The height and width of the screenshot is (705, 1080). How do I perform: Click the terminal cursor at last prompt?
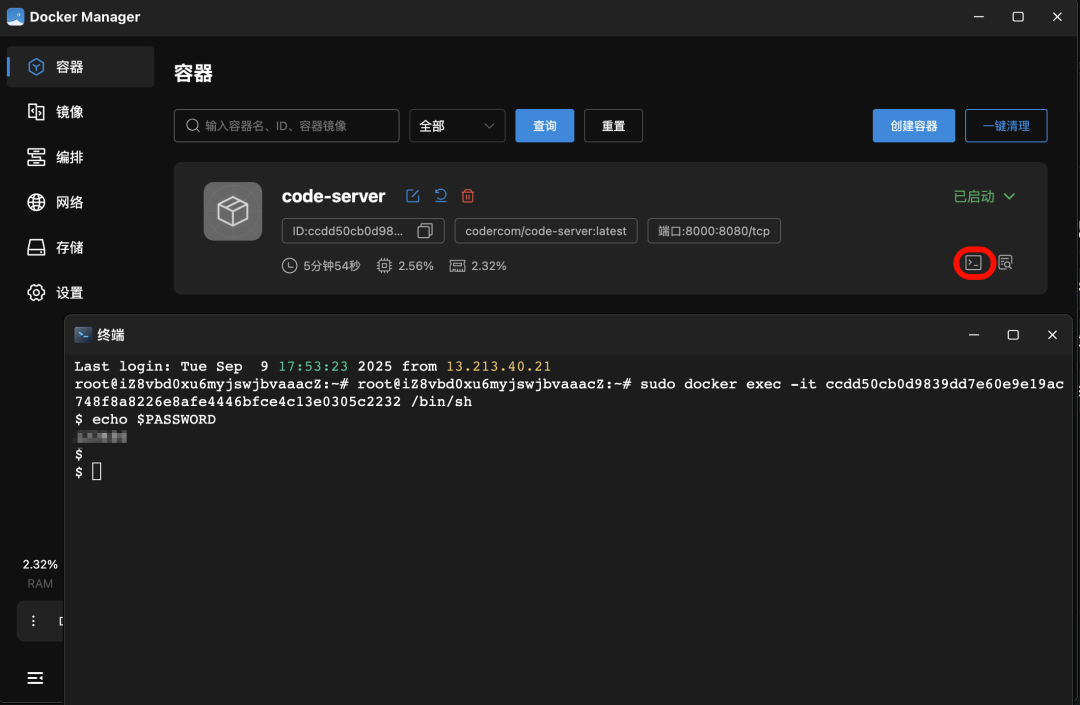96,472
